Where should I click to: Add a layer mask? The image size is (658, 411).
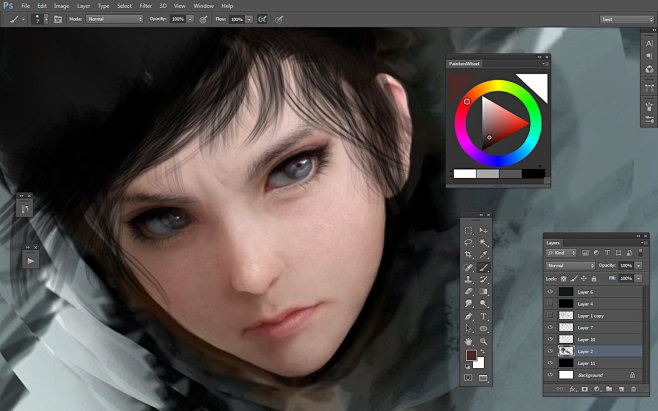point(585,389)
